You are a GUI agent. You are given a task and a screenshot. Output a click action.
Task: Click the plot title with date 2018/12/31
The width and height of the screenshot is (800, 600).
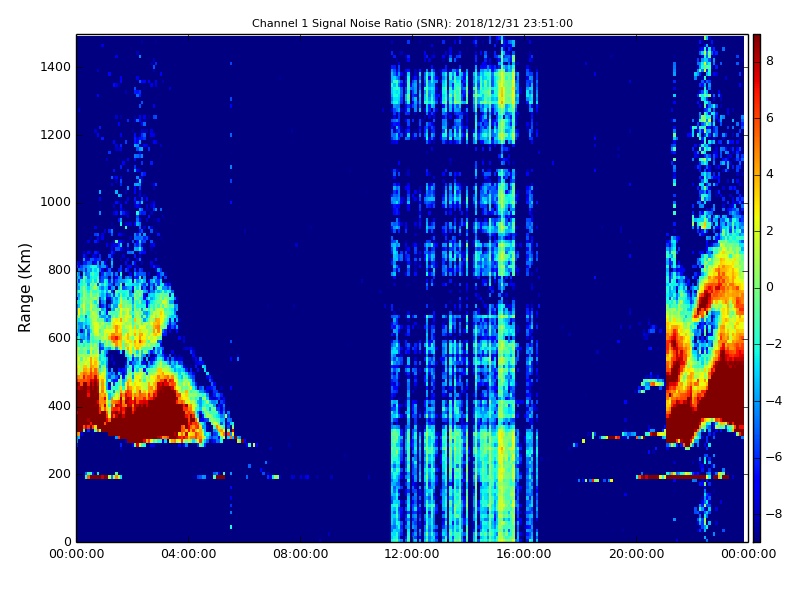[x=412, y=23]
